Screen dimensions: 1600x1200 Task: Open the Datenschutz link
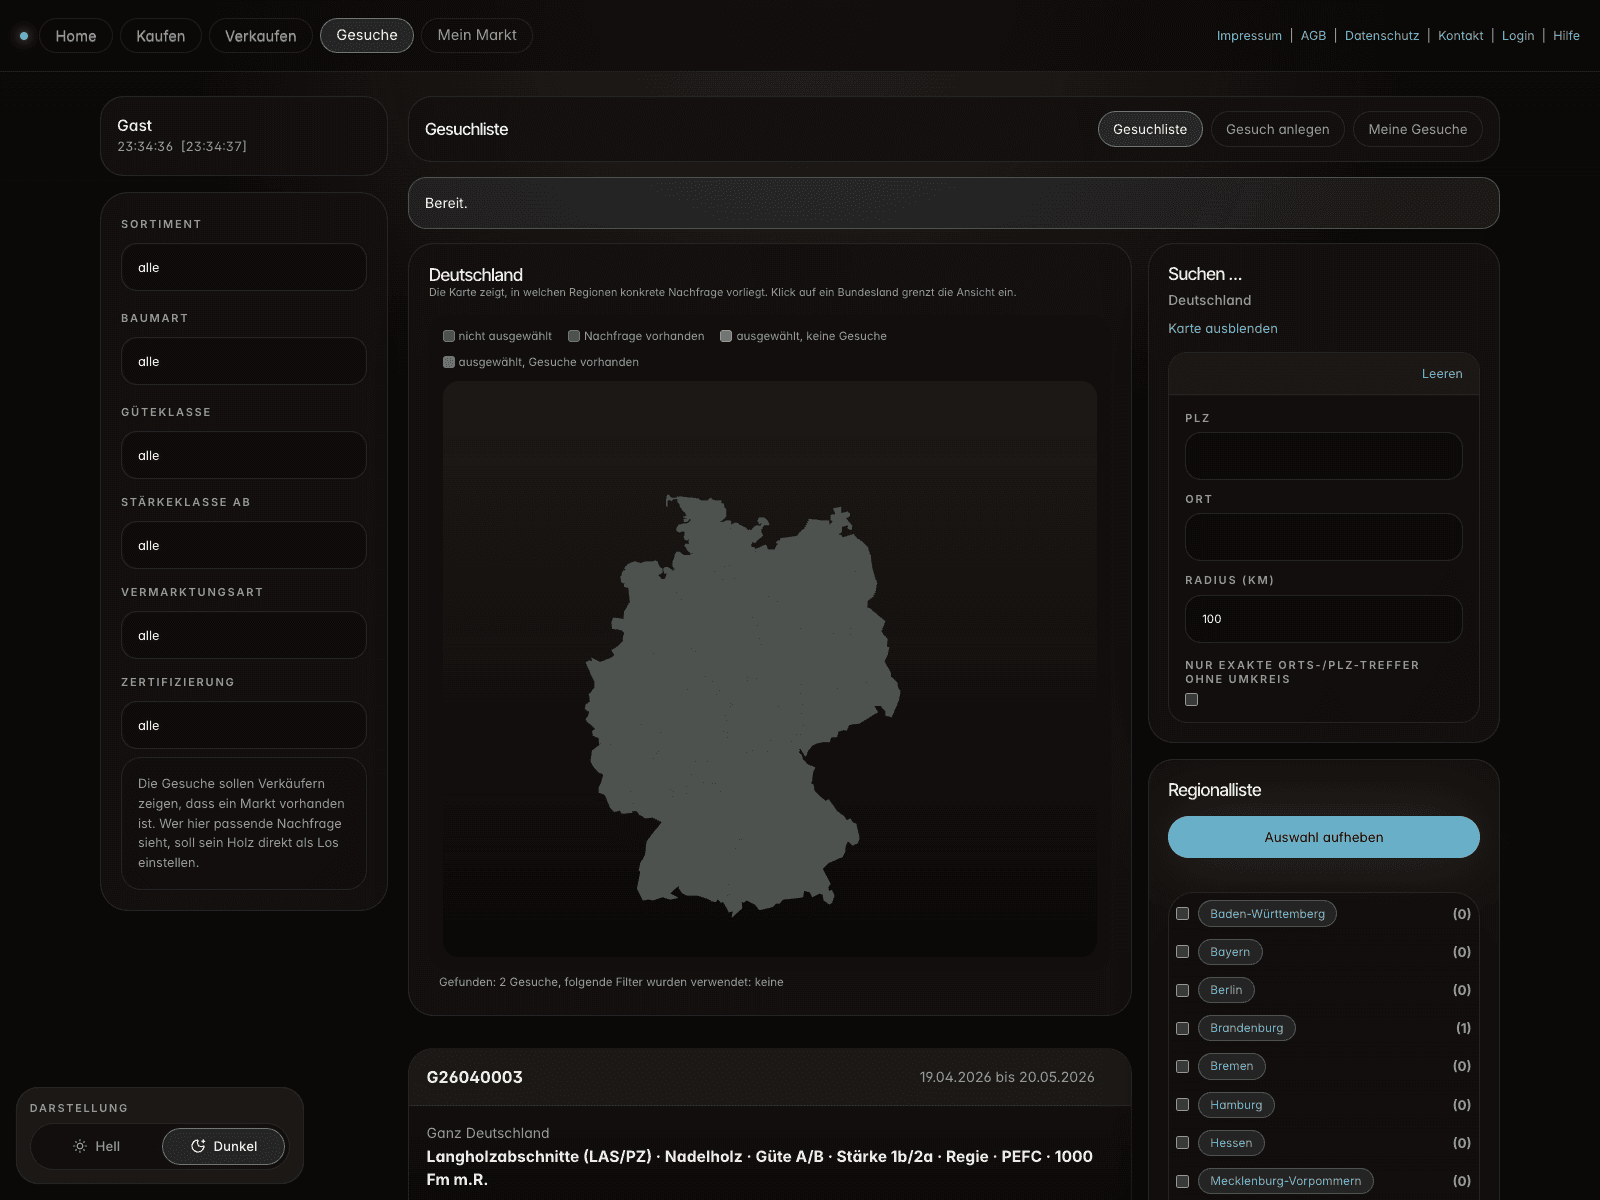(1382, 36)
